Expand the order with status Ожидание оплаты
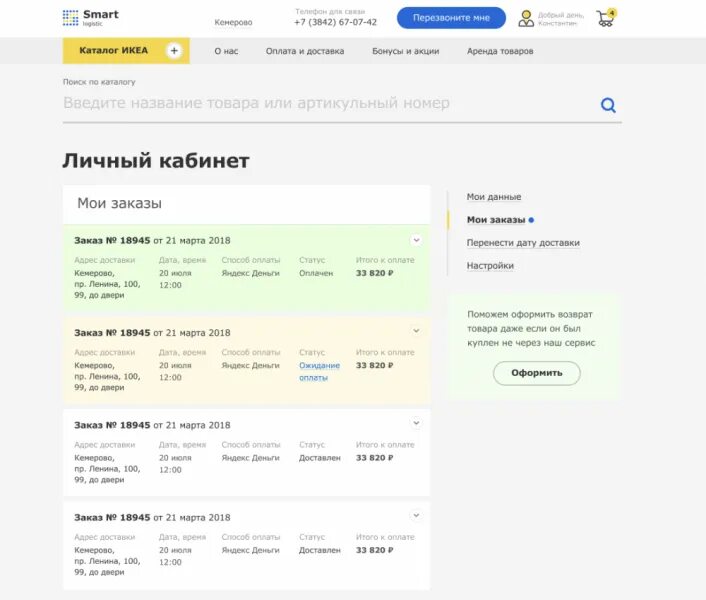This screenshot has width=706, height=600. (x=416, y=331)
